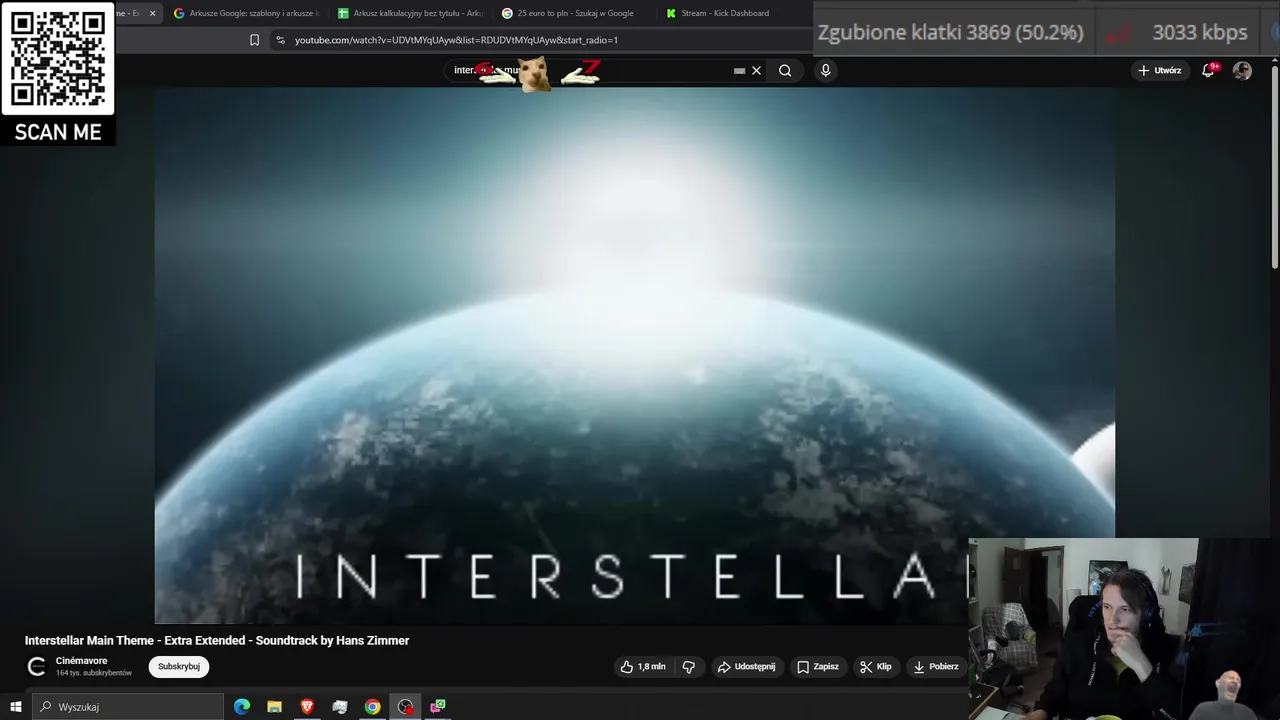Image resolution: width=1280 pixels, height=720 pixels.
Task: Clear the YouTube search box with X
Action: coord(756,70)
